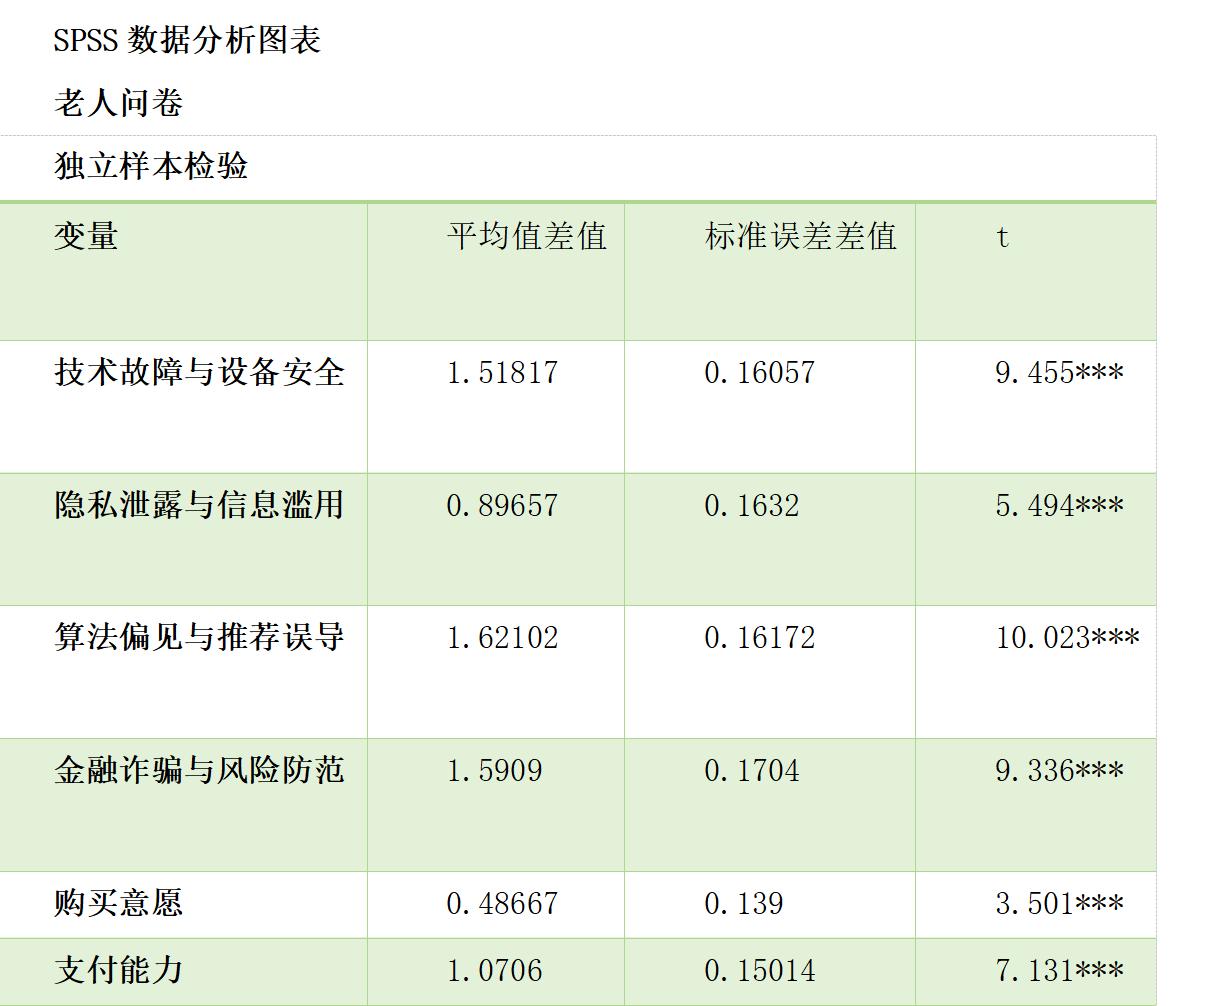Click the mean difference value 1.51817
Viewport: 1218px width, 1006px height.
point(502,373)
